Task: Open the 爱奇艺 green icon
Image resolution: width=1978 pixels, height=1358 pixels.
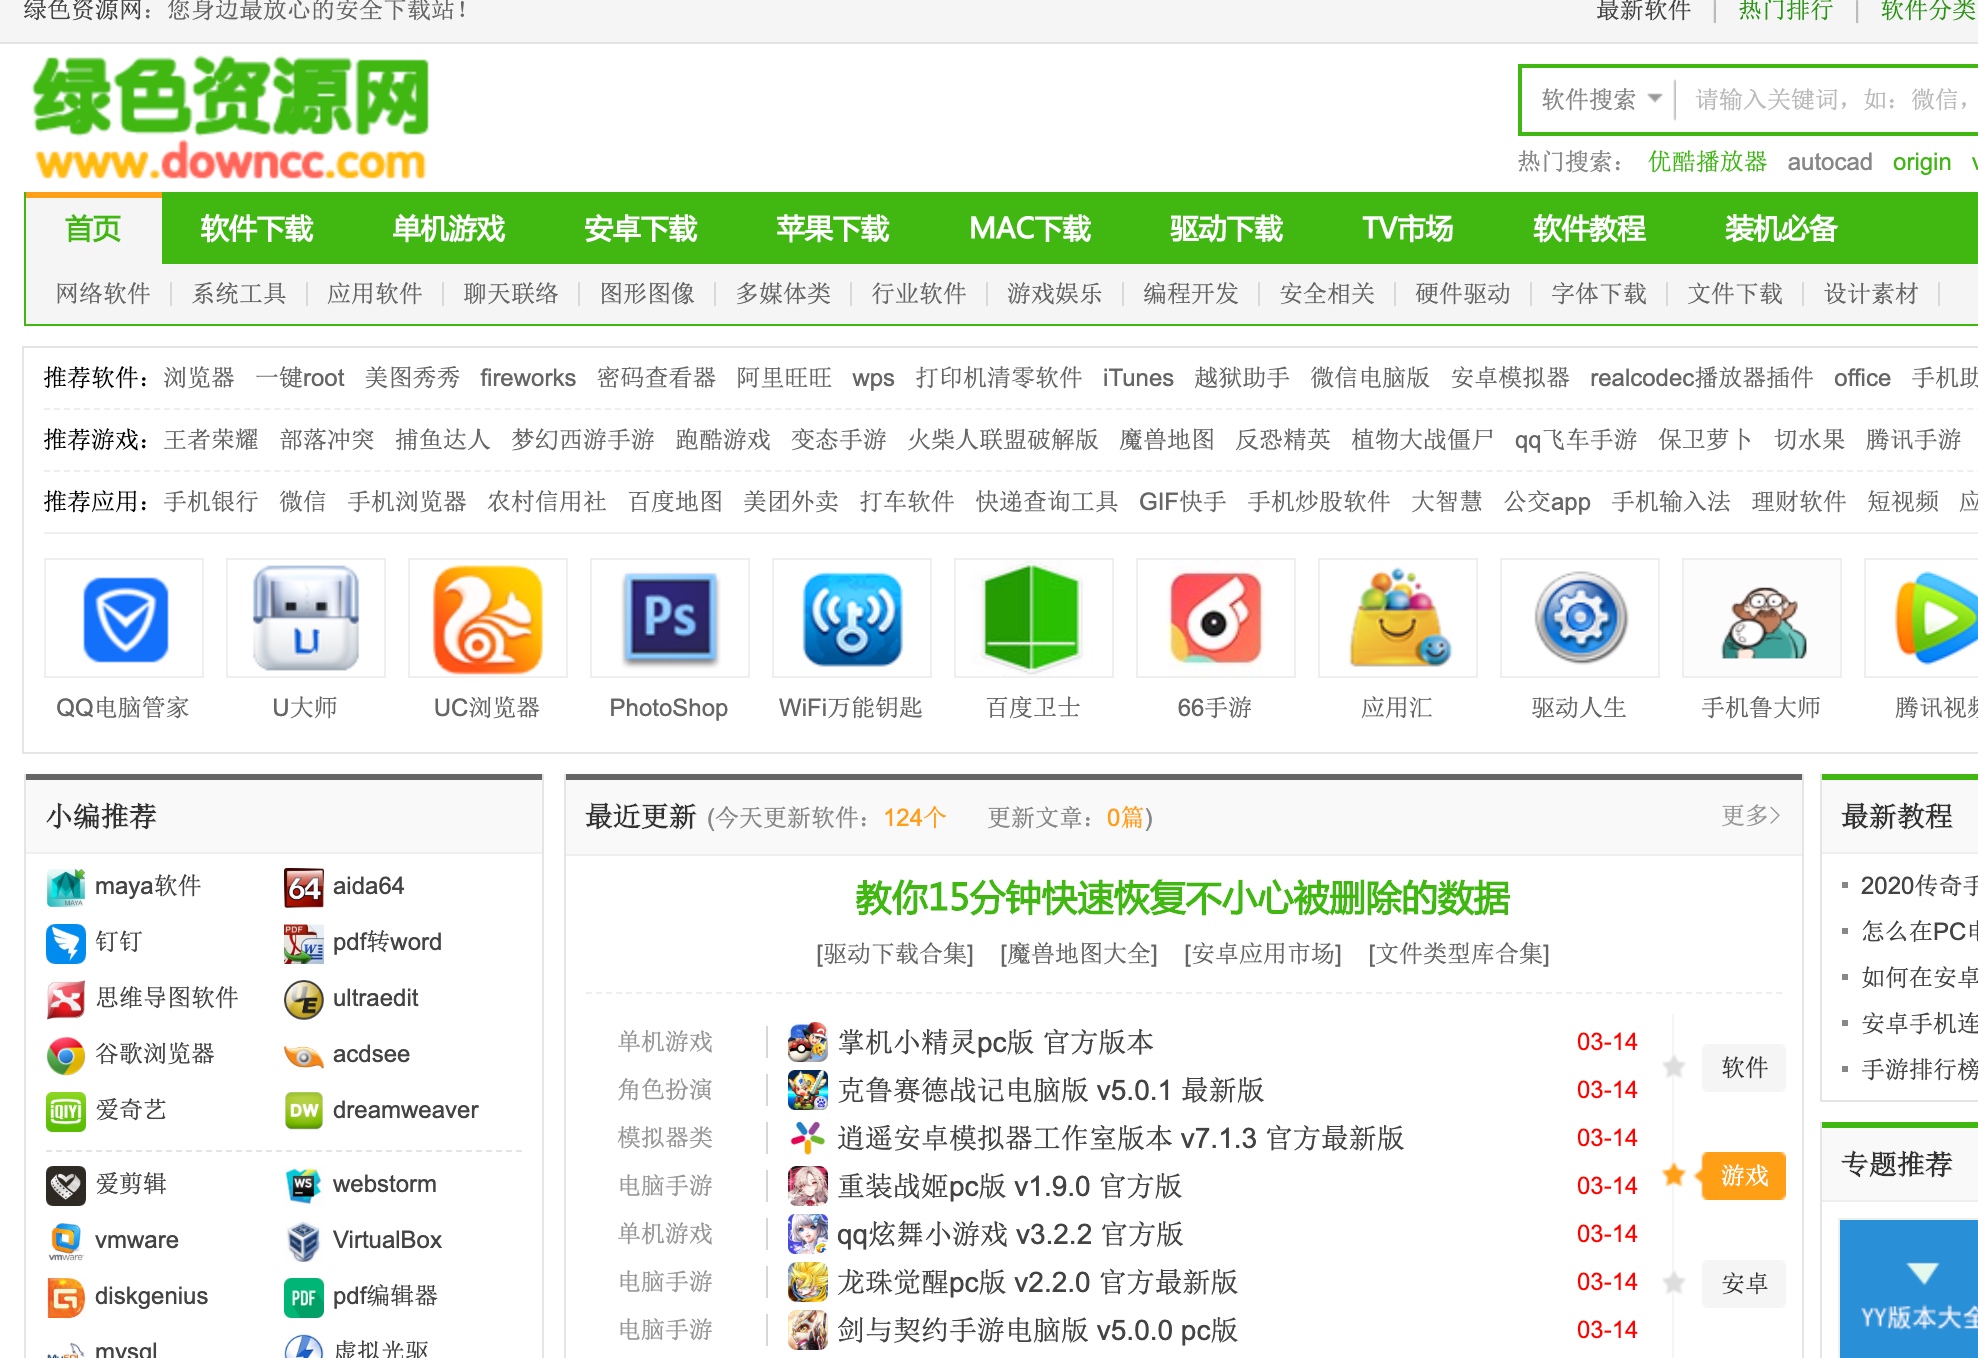Action: (x=66, y=1111)
